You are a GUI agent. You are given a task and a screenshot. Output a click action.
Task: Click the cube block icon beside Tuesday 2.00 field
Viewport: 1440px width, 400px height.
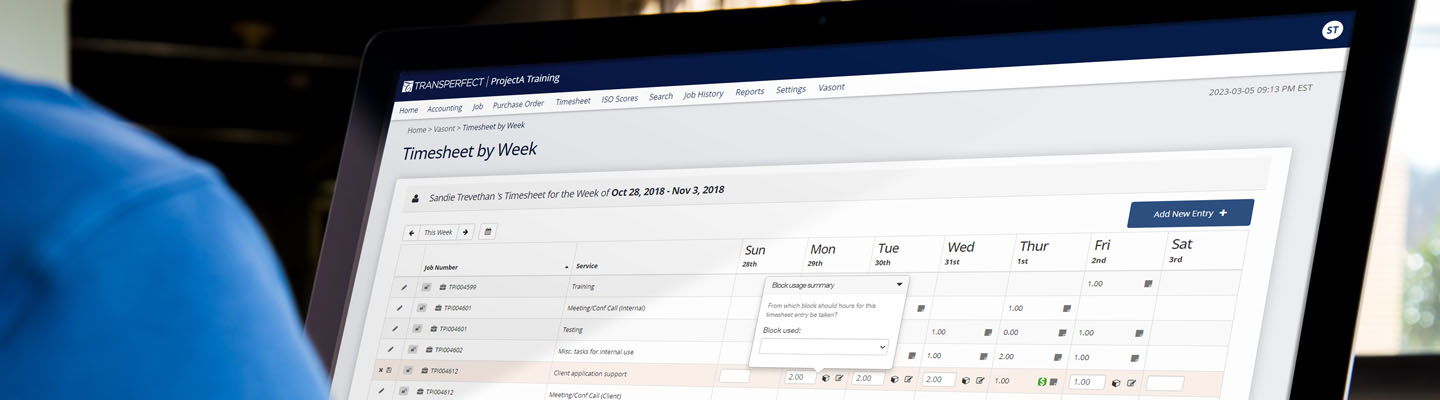click(894, 380)
